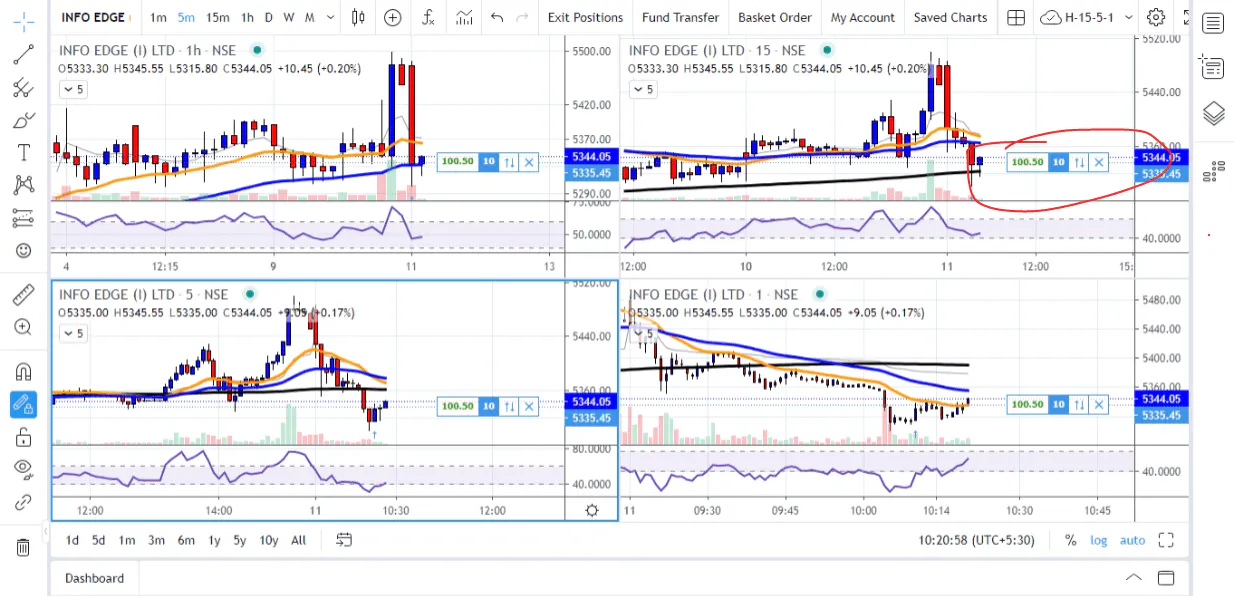Screen dimensions: 1234x598
Task: Open 5 minute chart pane settings gear
Action: click(x=592, y=510)
